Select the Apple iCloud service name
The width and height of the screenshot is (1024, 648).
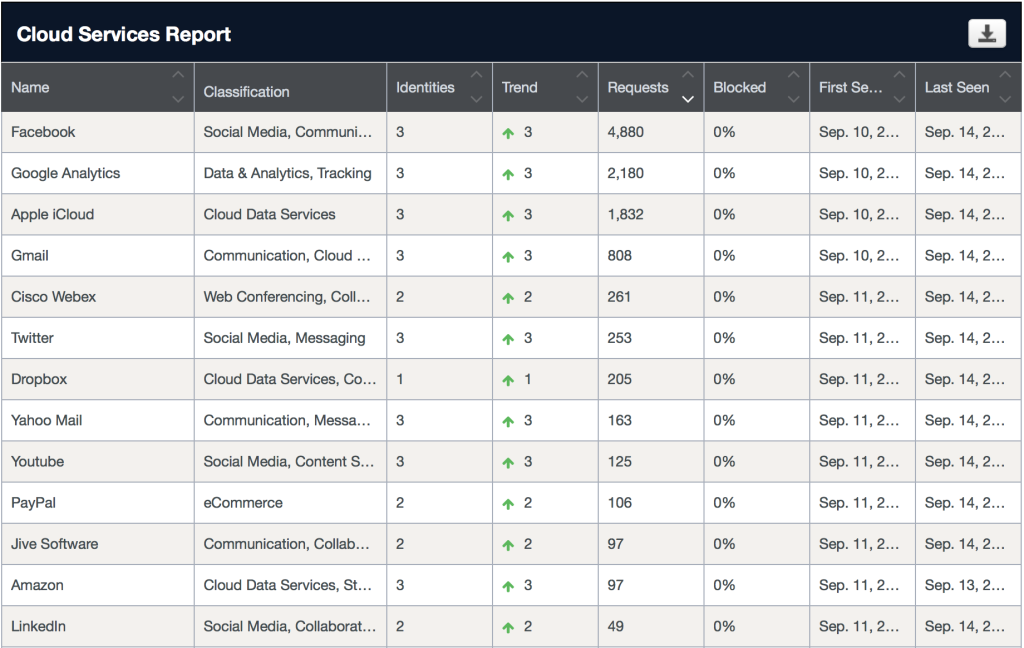(x=52, y=214)
